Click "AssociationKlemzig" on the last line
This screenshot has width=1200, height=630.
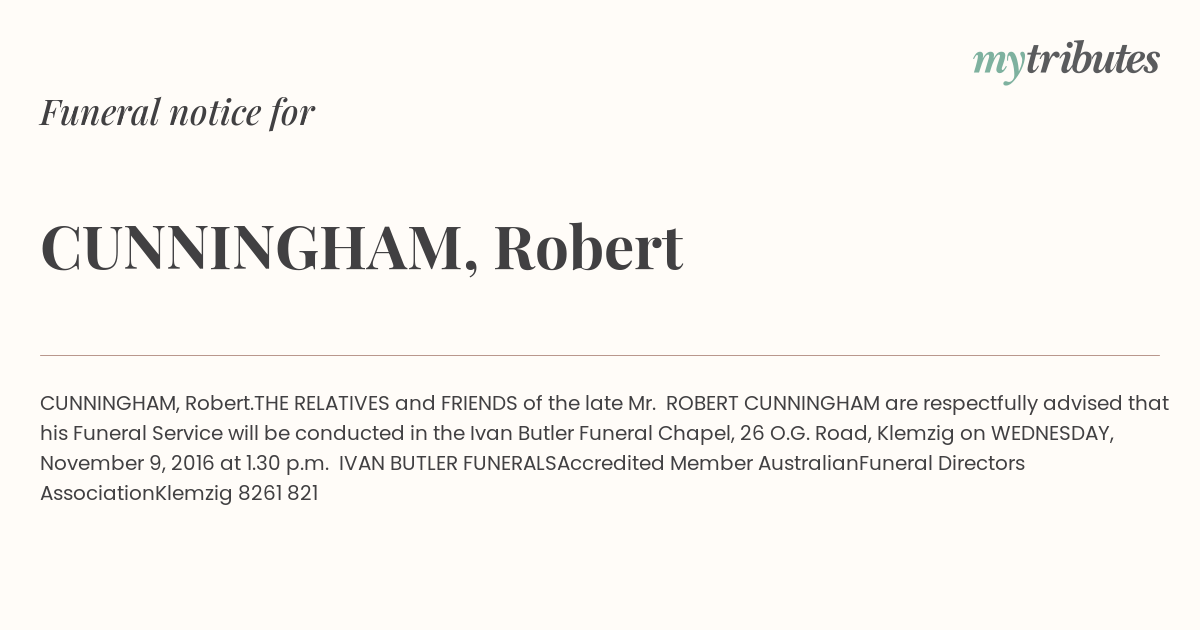[x=136, y=494]
